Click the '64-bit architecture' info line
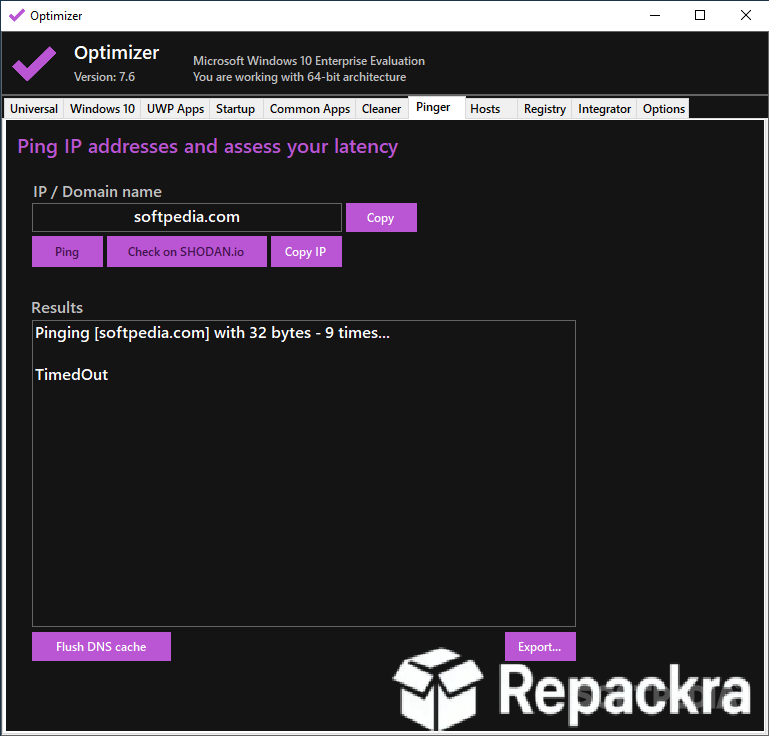Viewport: 769px width, 736px height. [x=300, y=77]
